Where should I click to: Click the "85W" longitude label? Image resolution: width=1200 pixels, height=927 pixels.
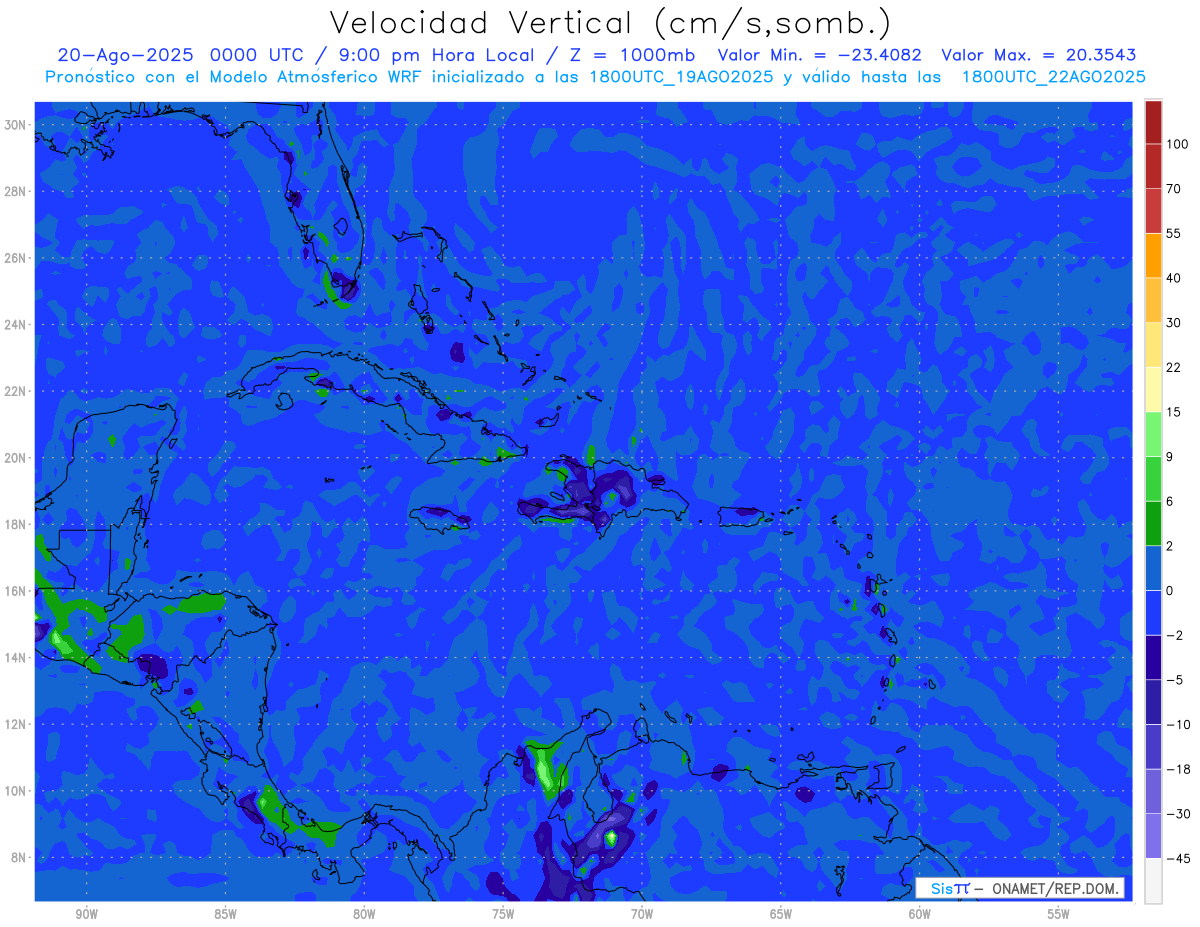coord(226,914)
